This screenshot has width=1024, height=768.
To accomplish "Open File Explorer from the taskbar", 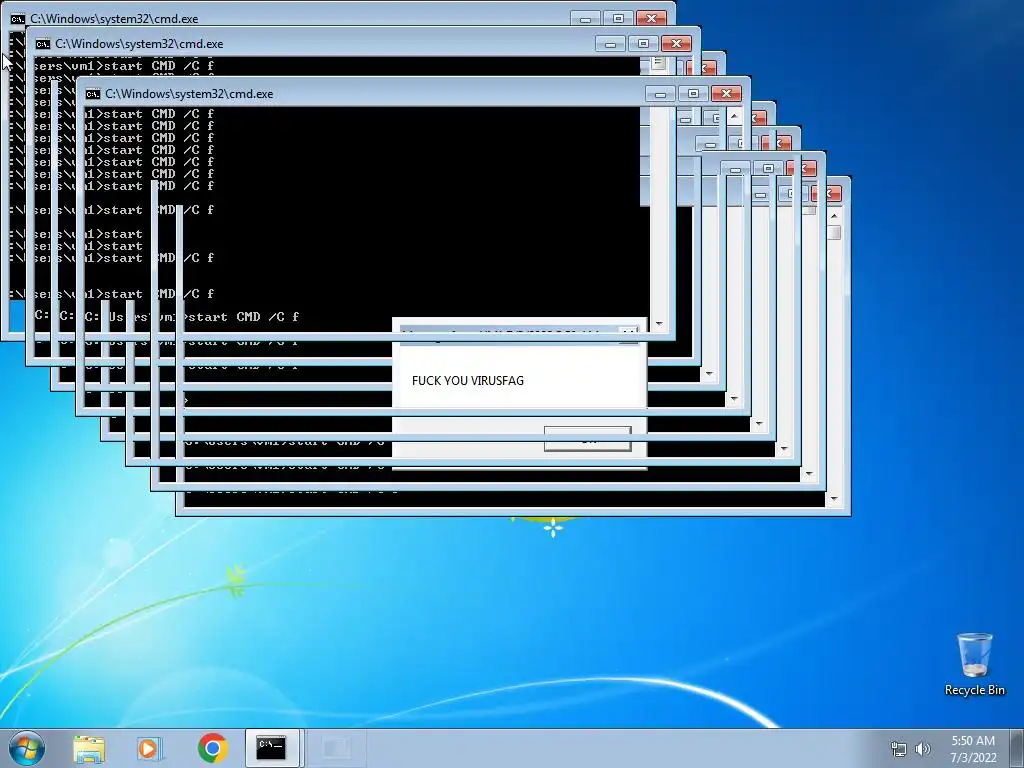I will [89, 748].
